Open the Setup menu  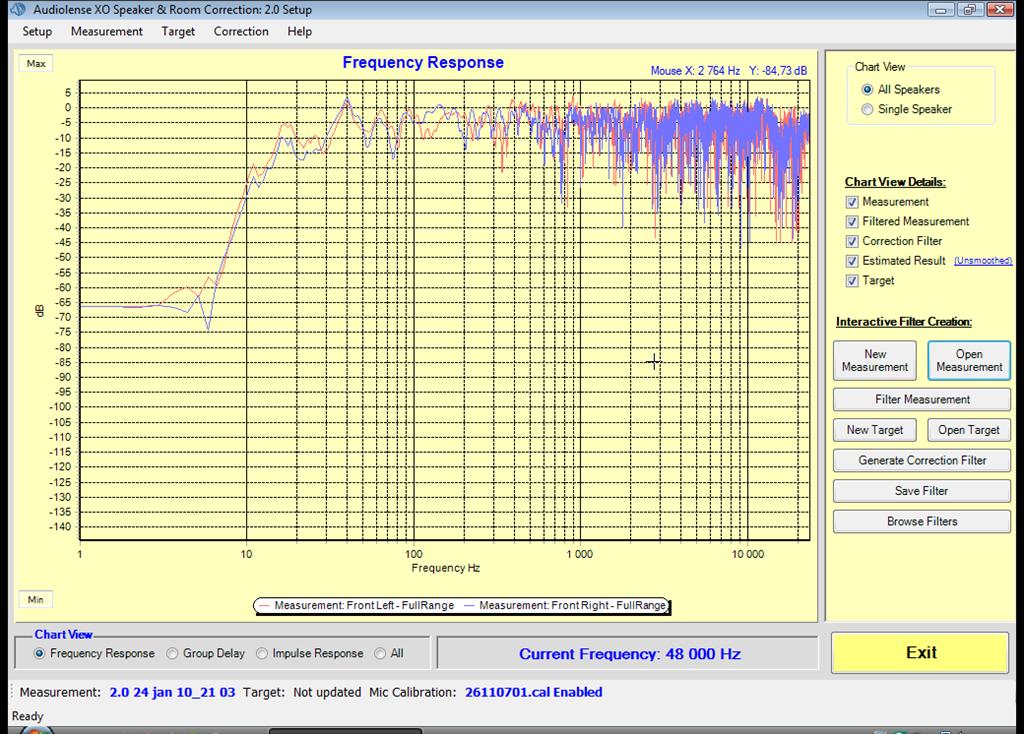click(x=37, y=31)
